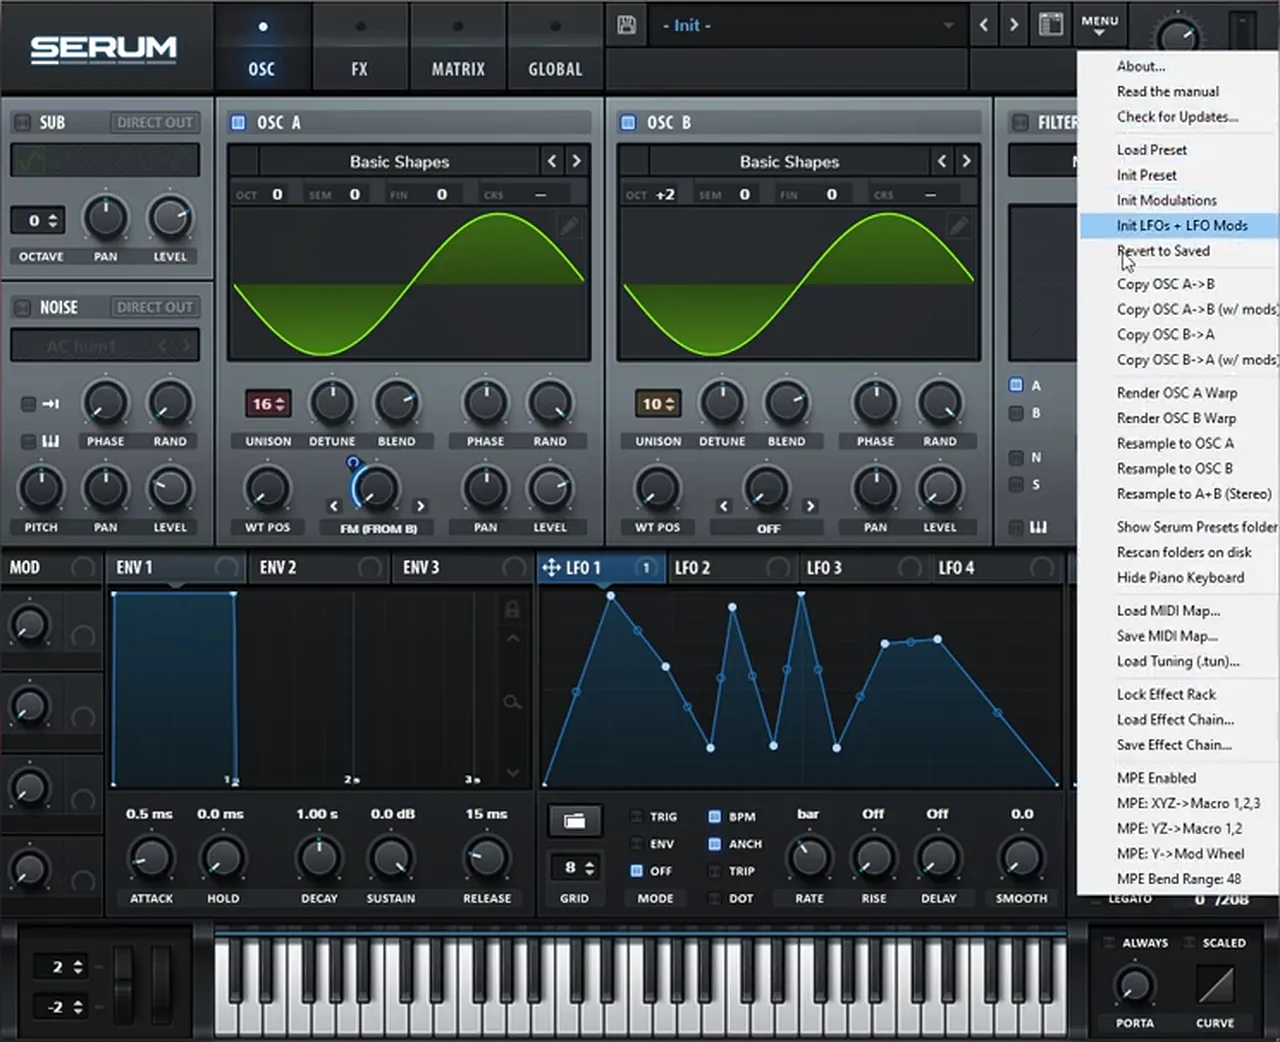Click OSC A WT POS knob
Image resolution: width=1280 pixels, height=1042 pixels.
267,488
